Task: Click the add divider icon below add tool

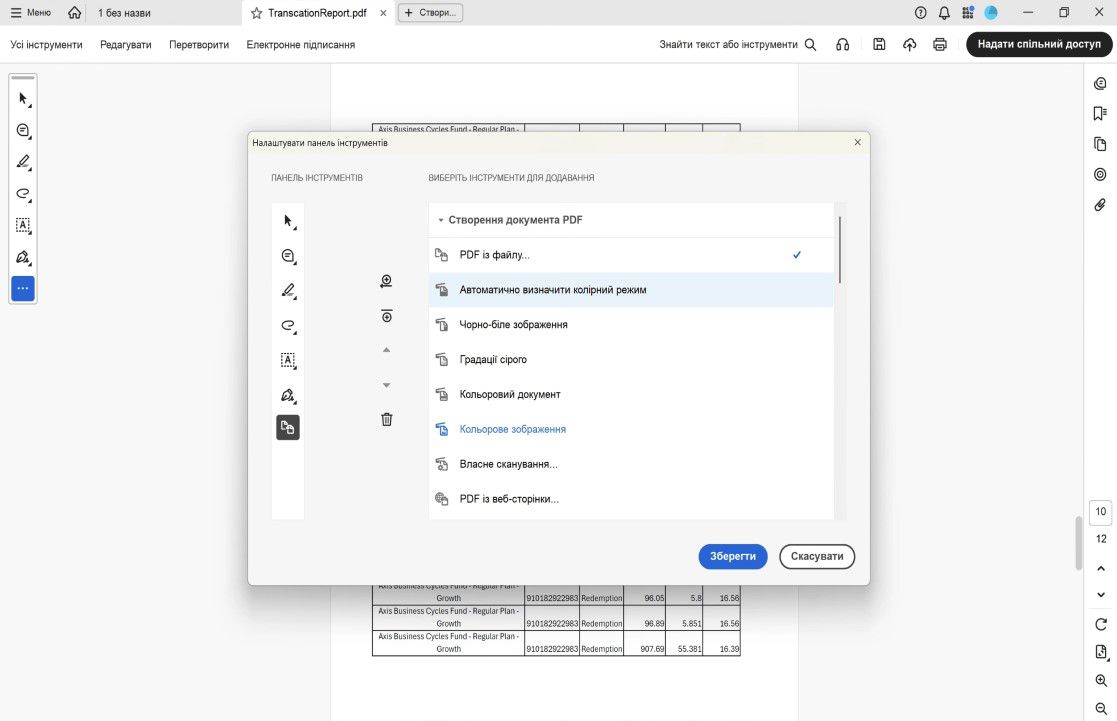Action: (x=386, y=316)
